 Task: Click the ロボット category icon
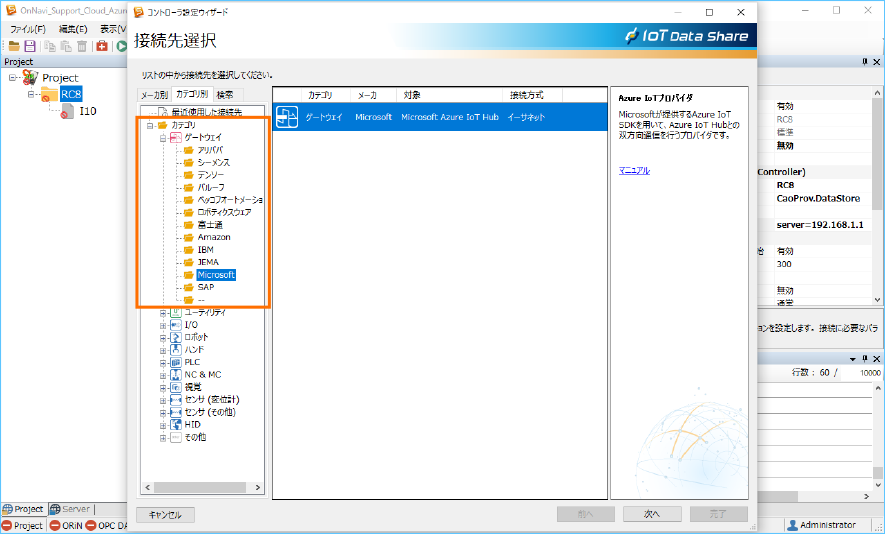click(x=175, y=337)
